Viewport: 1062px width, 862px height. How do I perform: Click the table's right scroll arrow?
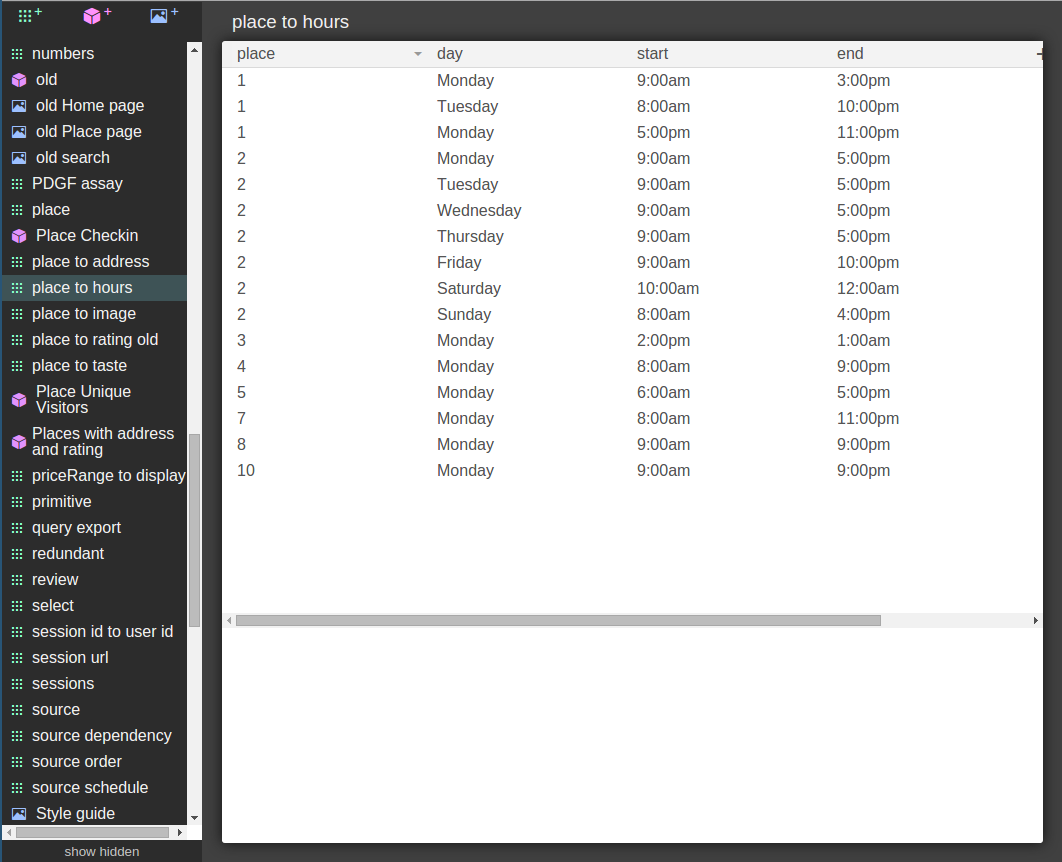[1035, 621]
